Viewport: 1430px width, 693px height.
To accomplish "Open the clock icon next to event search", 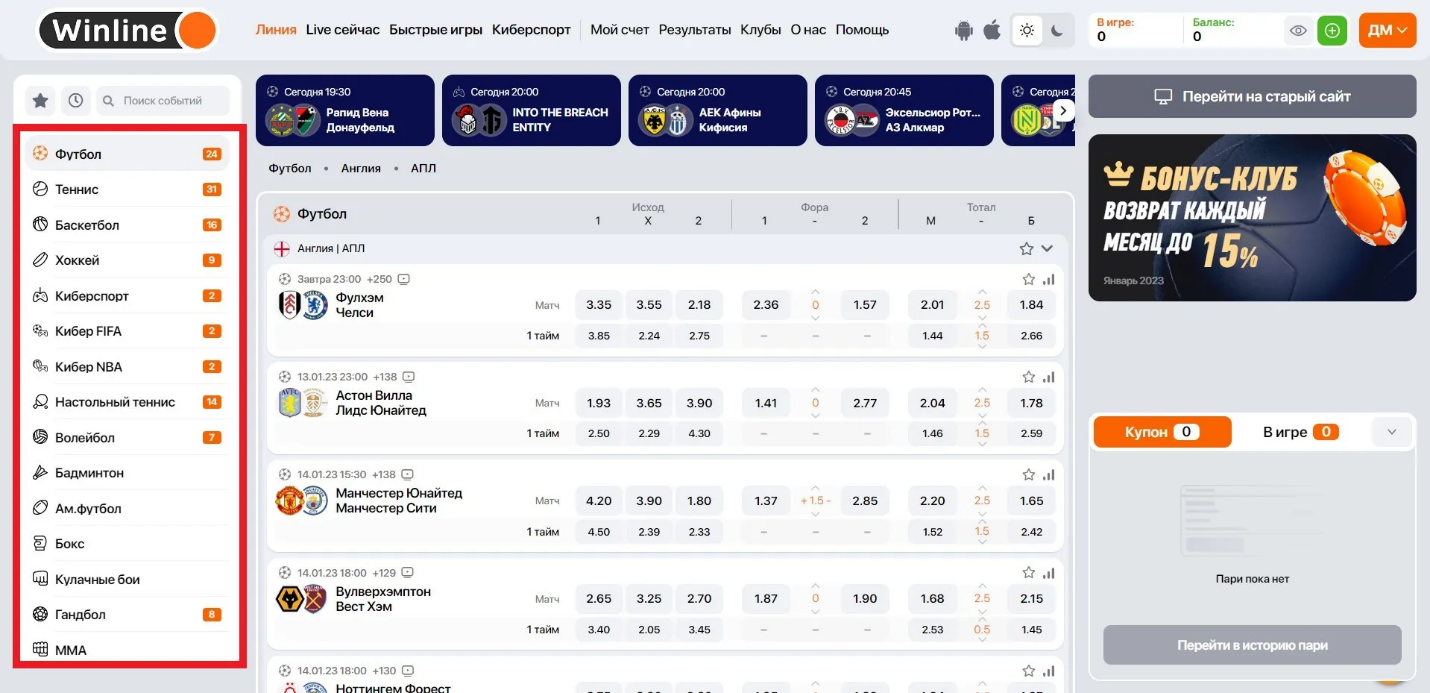I will tap(75, 100).
